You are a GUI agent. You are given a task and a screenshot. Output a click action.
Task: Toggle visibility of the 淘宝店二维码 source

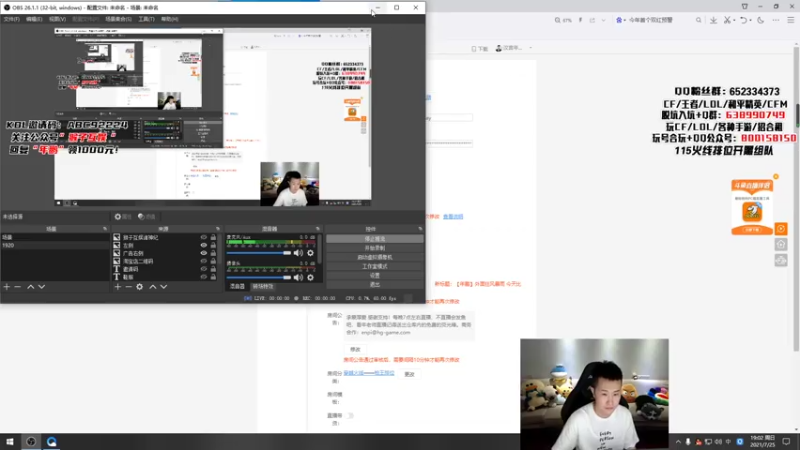(x=204, y=261)
